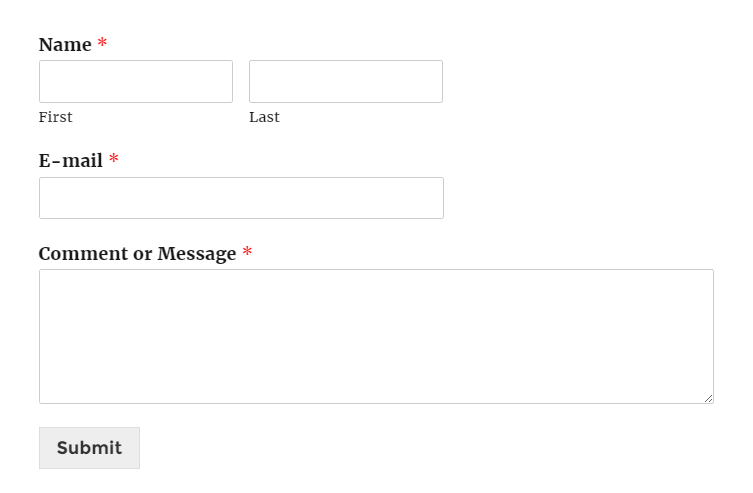Click the red asterisk beside E-mail
The width and height of the screenshot is (753, 493).
click(114, 158)
